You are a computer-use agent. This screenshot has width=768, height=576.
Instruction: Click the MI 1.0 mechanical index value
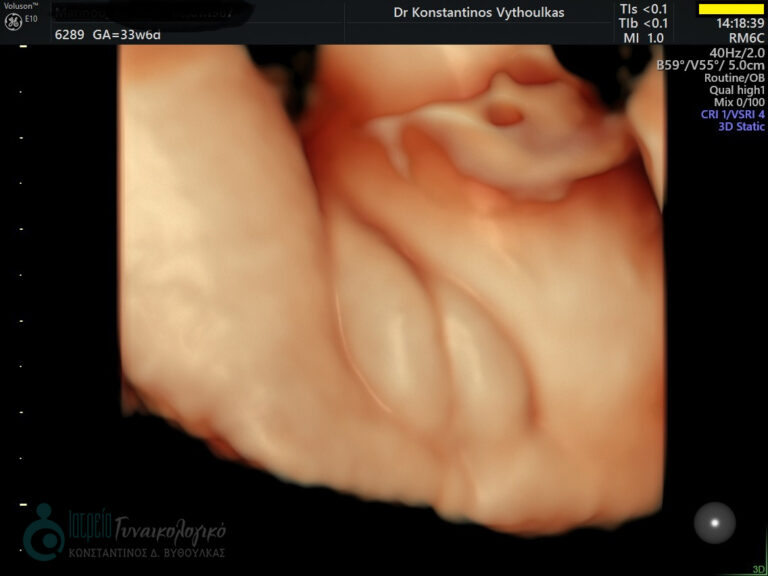(643, 37)
